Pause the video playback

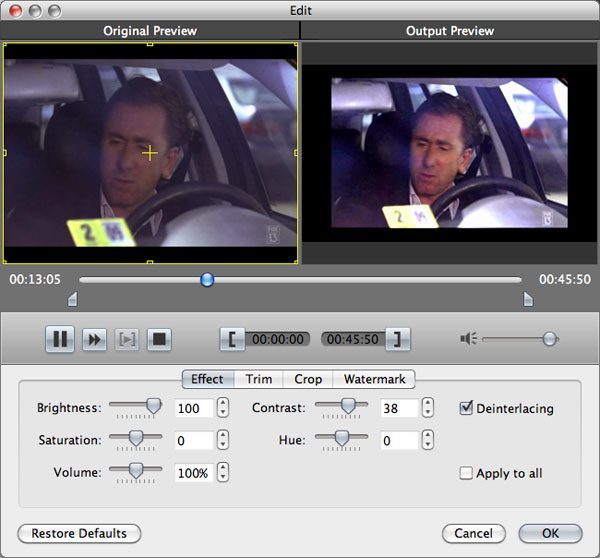point(60,339)
